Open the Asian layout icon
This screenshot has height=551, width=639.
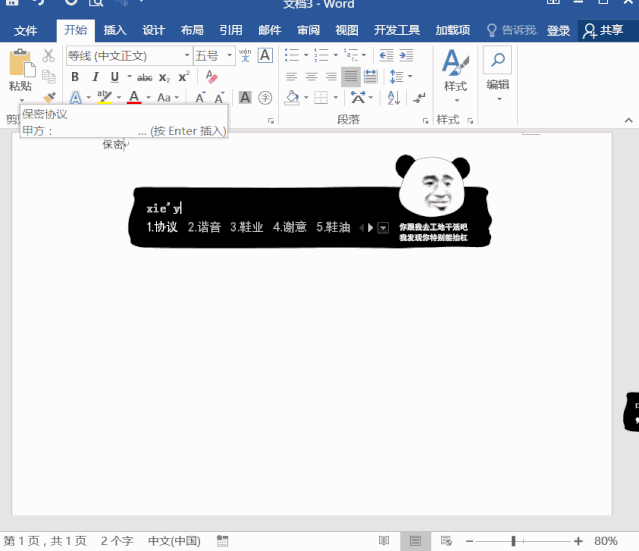(x=358, y=98)
